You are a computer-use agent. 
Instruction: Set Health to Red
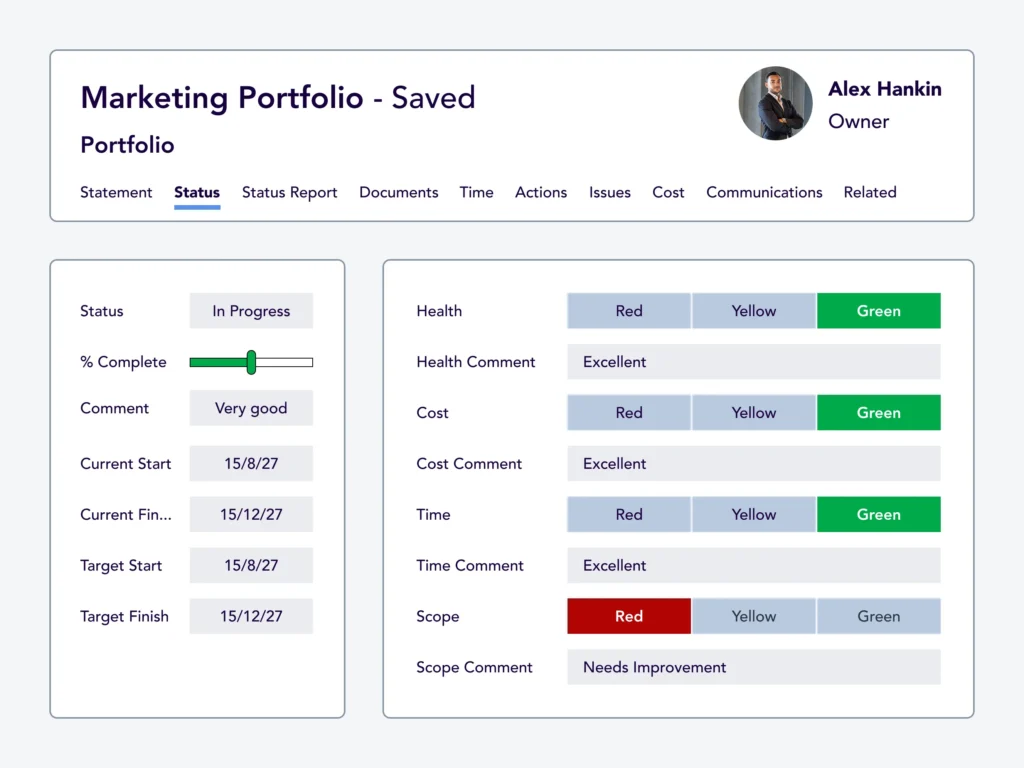point(629,311)
